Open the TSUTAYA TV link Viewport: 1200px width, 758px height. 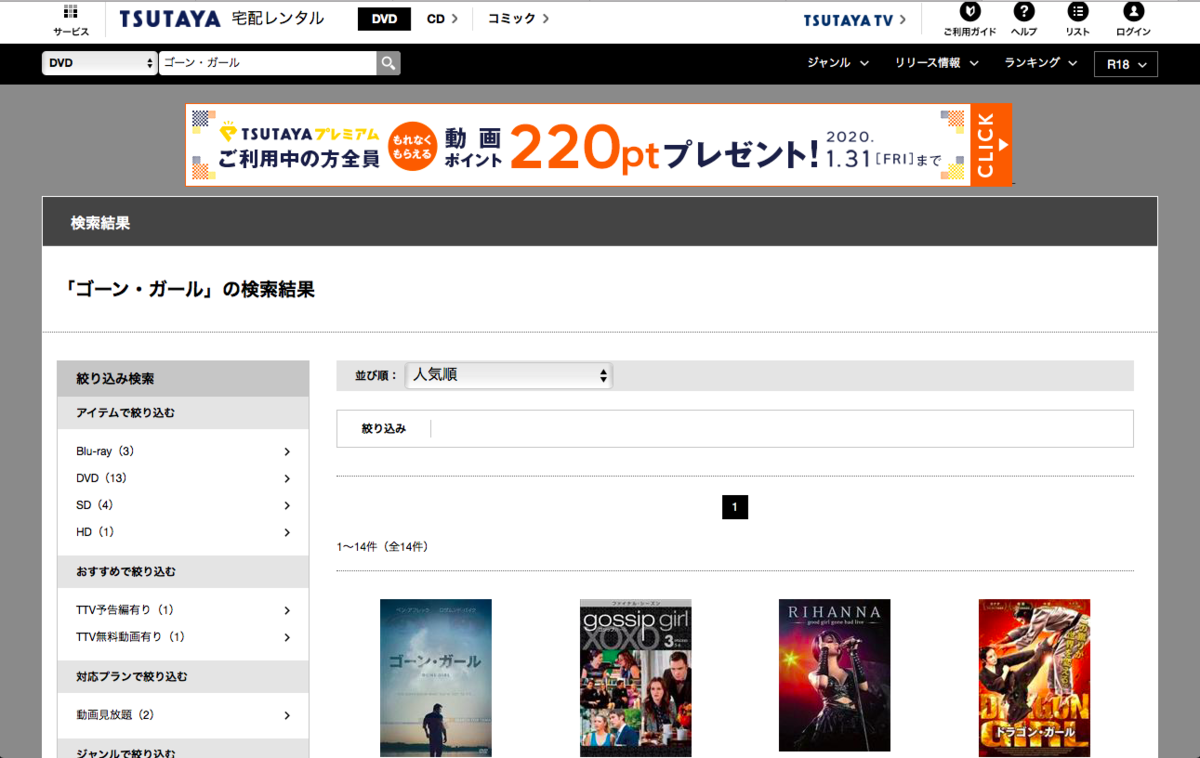point(855,19)
